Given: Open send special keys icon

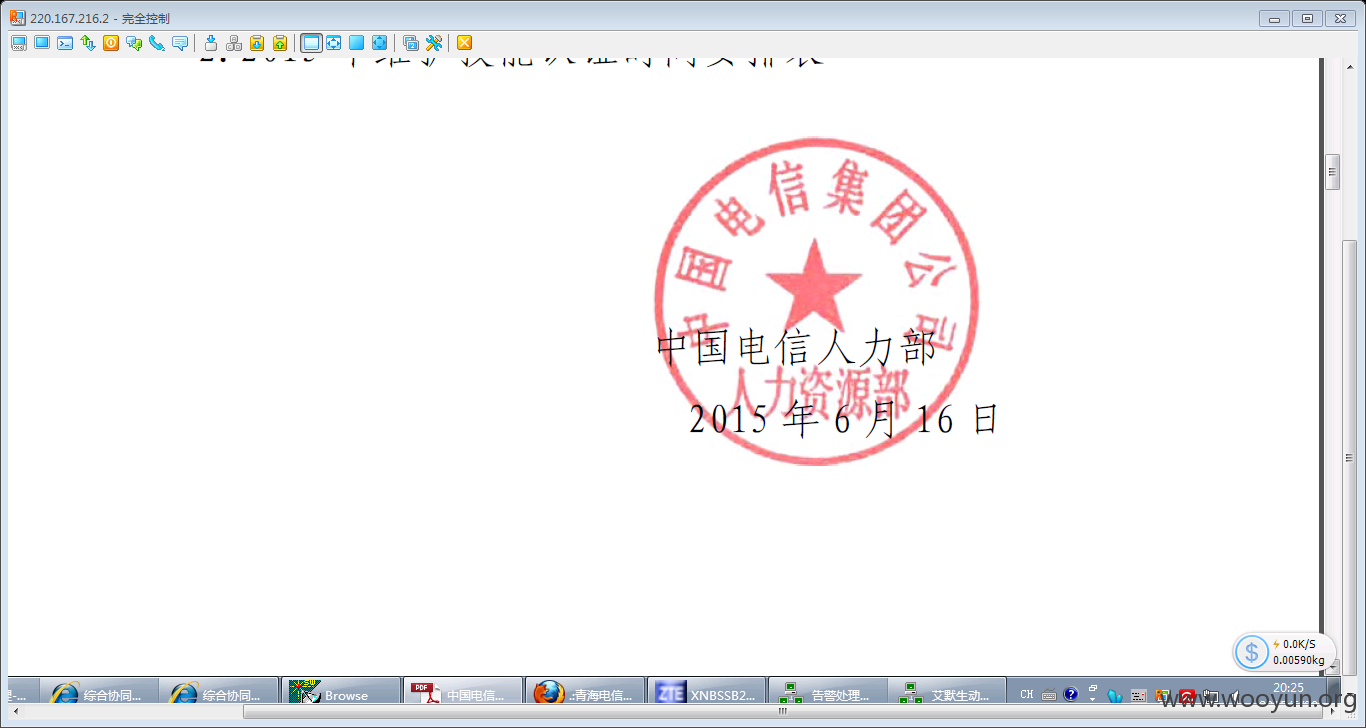Looking at the screenshot, I should tap(234, 43).
